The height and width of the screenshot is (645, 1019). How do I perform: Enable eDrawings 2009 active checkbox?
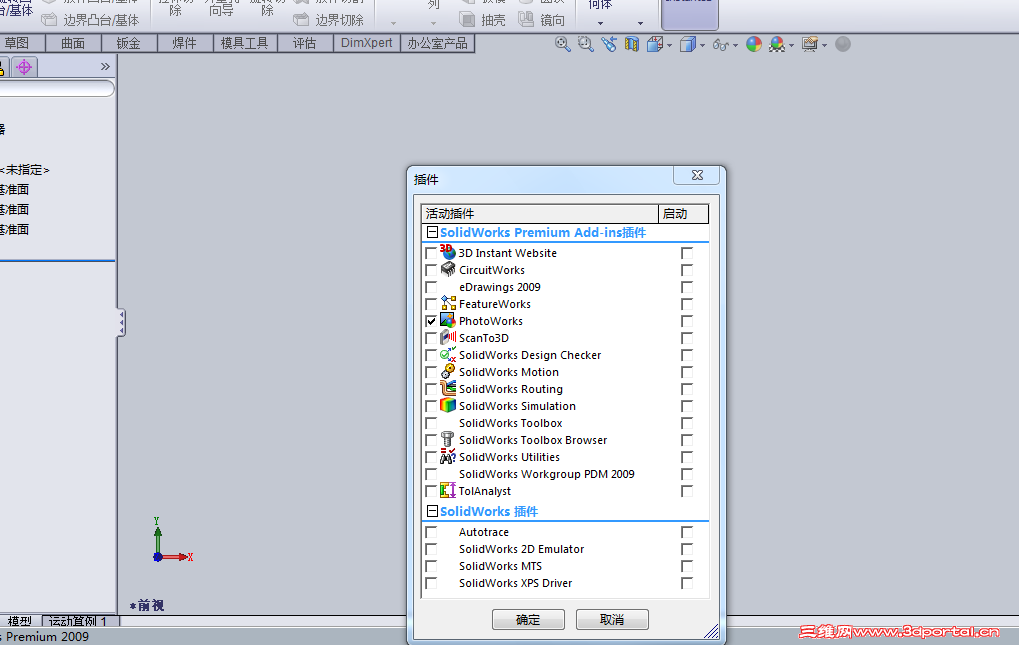[x=431, y=287]
